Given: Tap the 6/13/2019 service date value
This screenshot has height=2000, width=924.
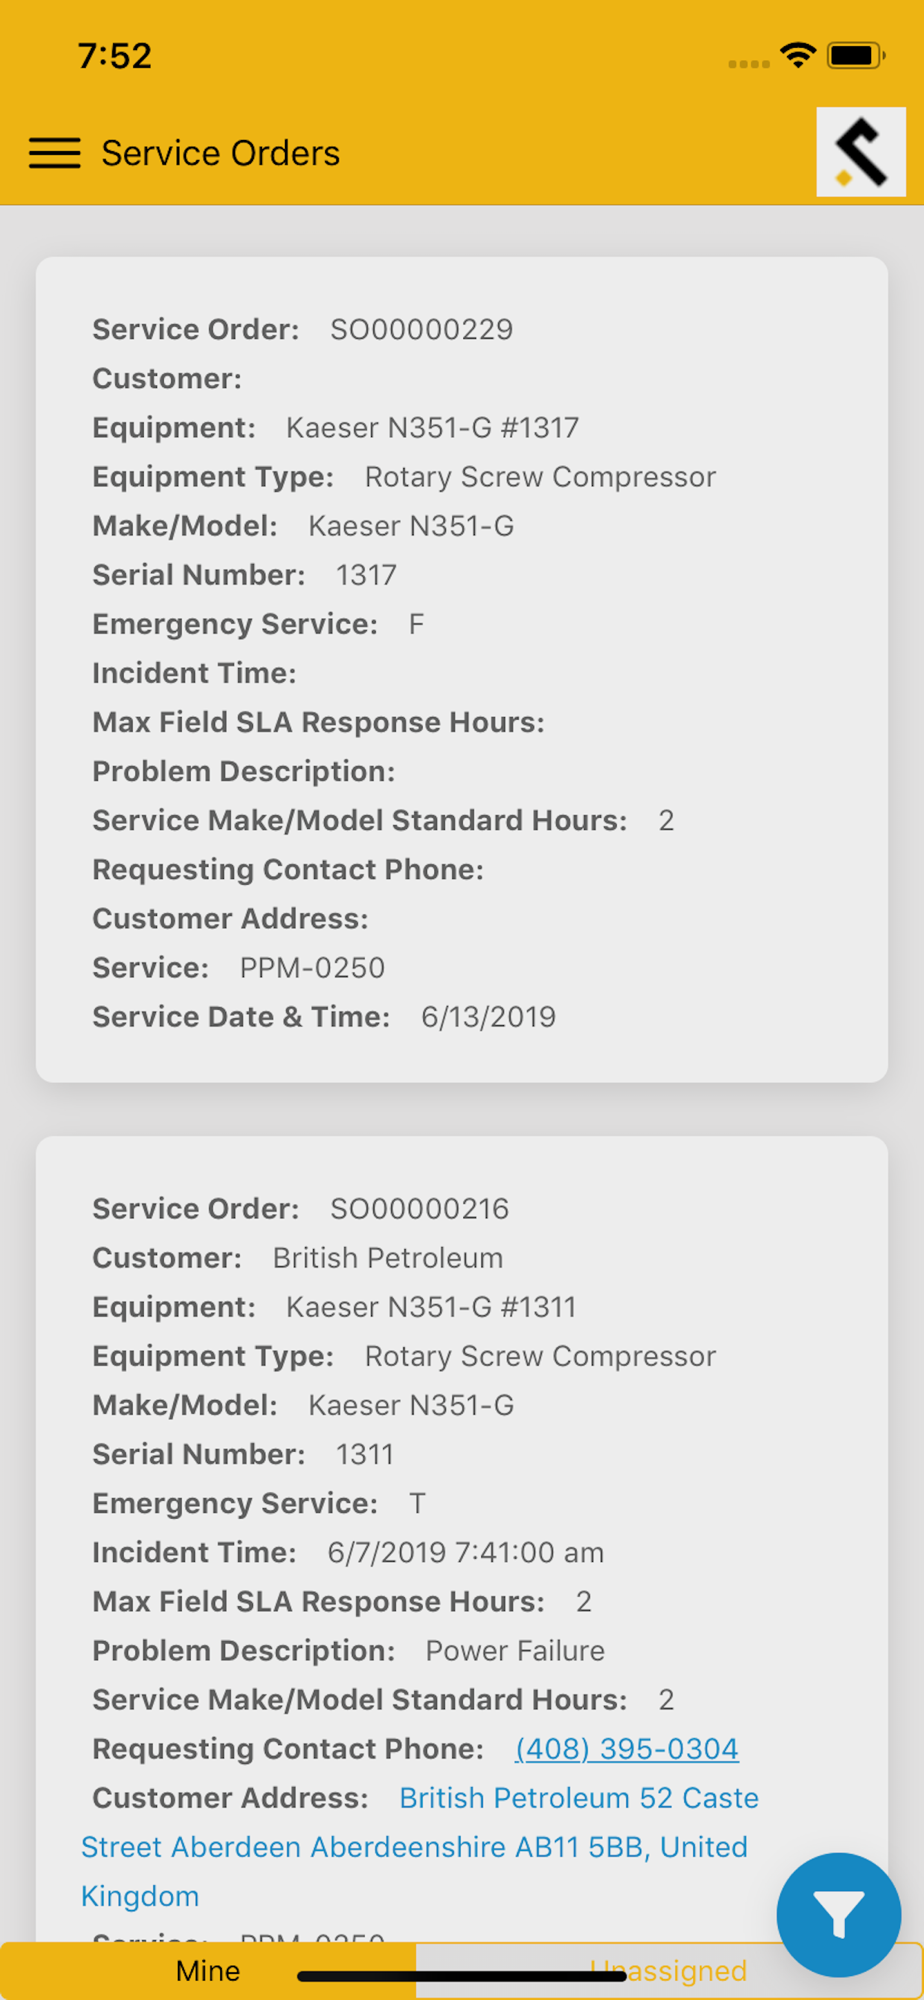Looking at the screenshot, I should click(x=488, y=1017).
